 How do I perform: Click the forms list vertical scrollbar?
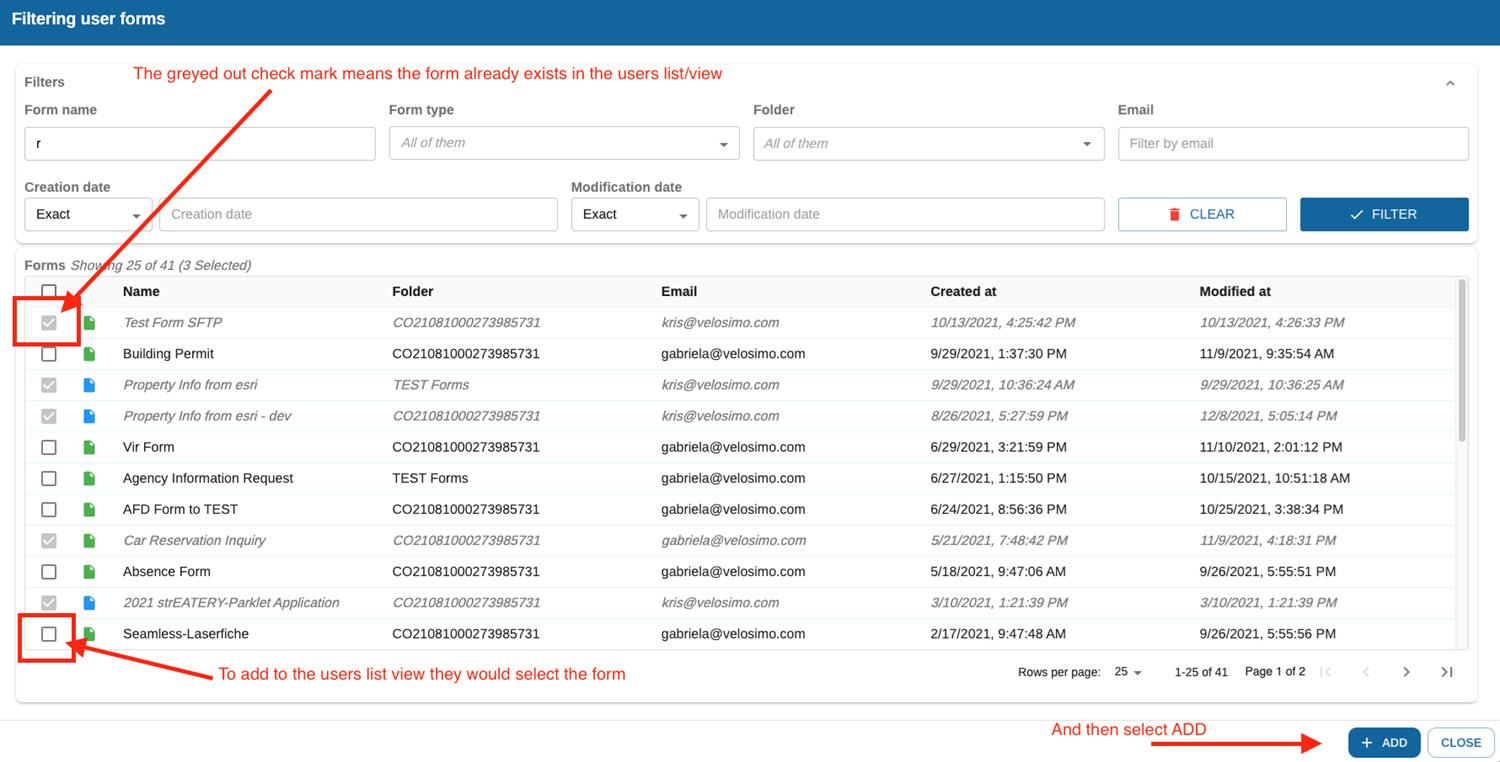coord(1463,360)
